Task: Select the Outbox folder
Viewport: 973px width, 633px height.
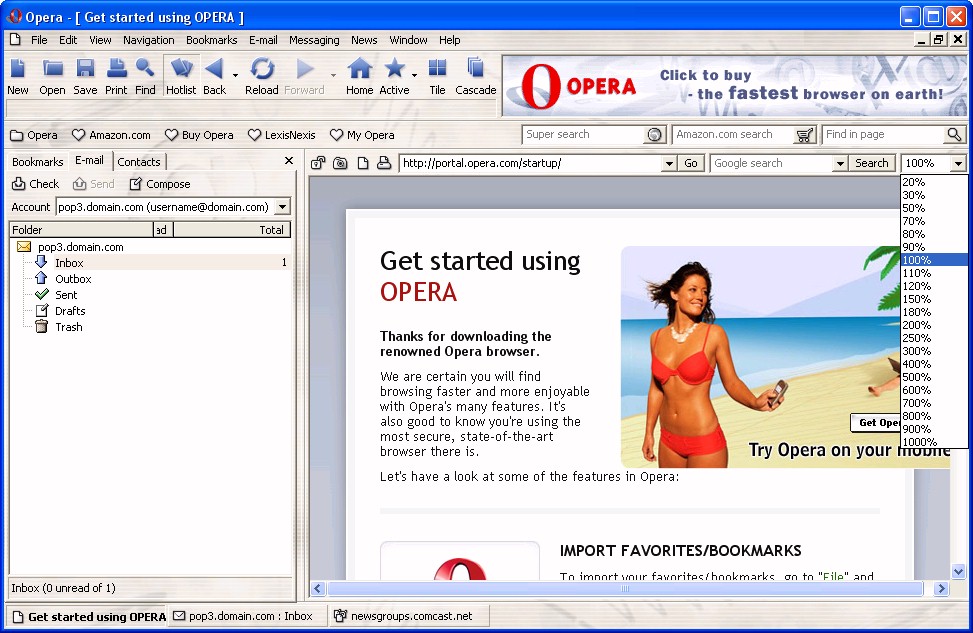Action: 73,279
